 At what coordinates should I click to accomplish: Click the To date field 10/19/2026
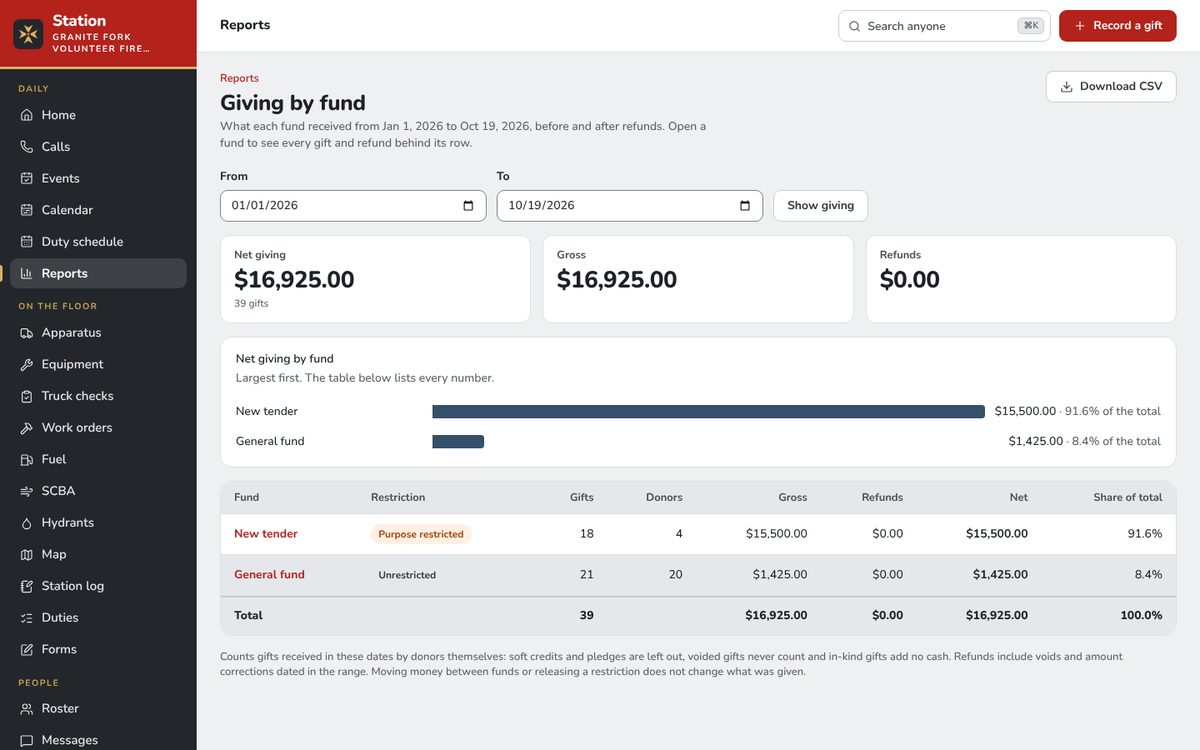tap(630, 206)
